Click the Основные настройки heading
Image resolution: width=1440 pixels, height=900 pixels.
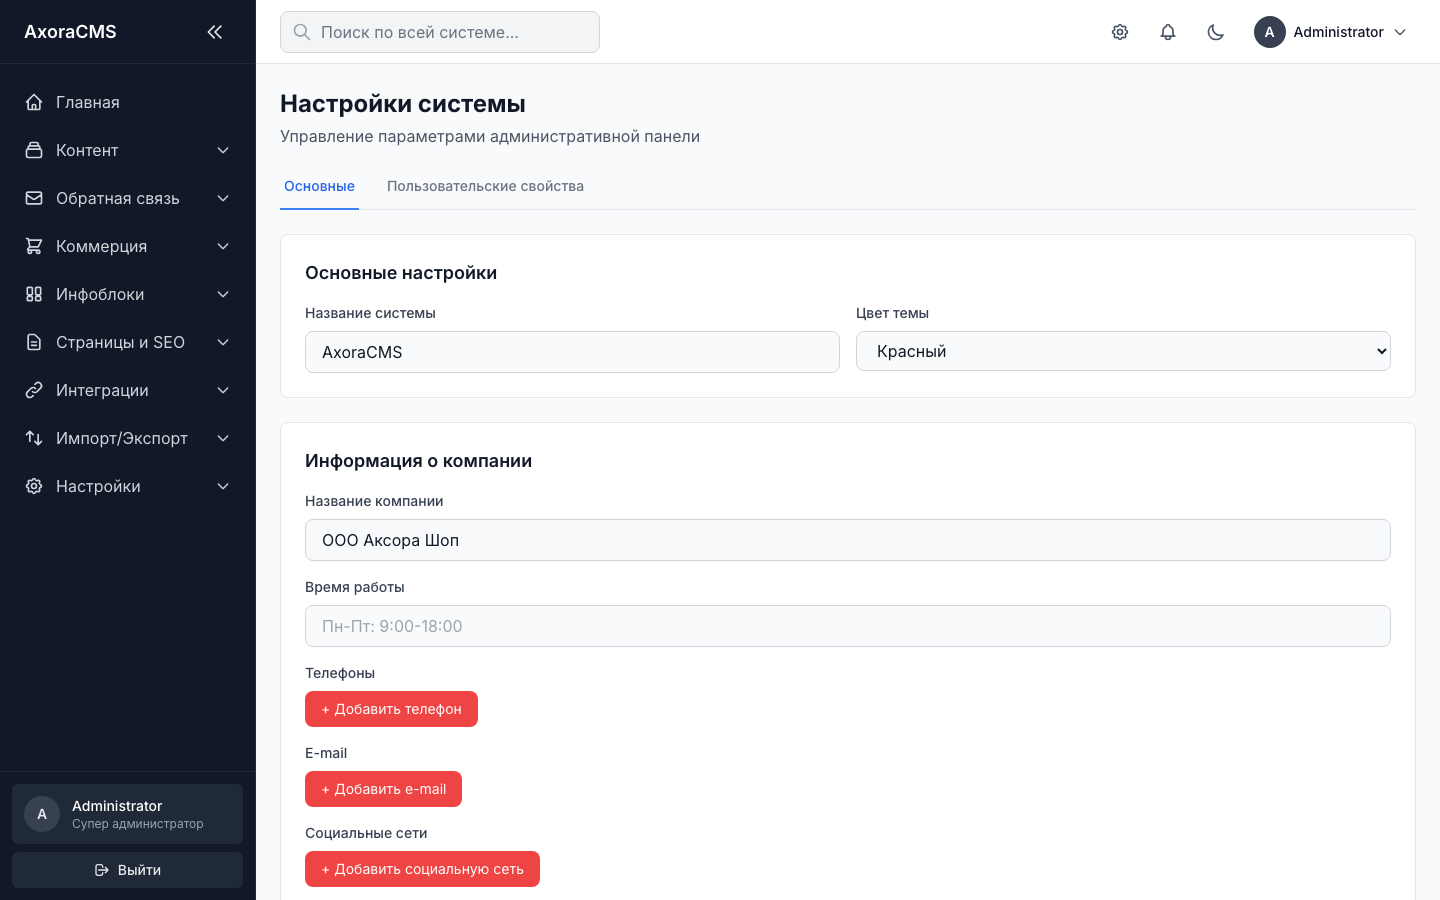tap(401, 273)
